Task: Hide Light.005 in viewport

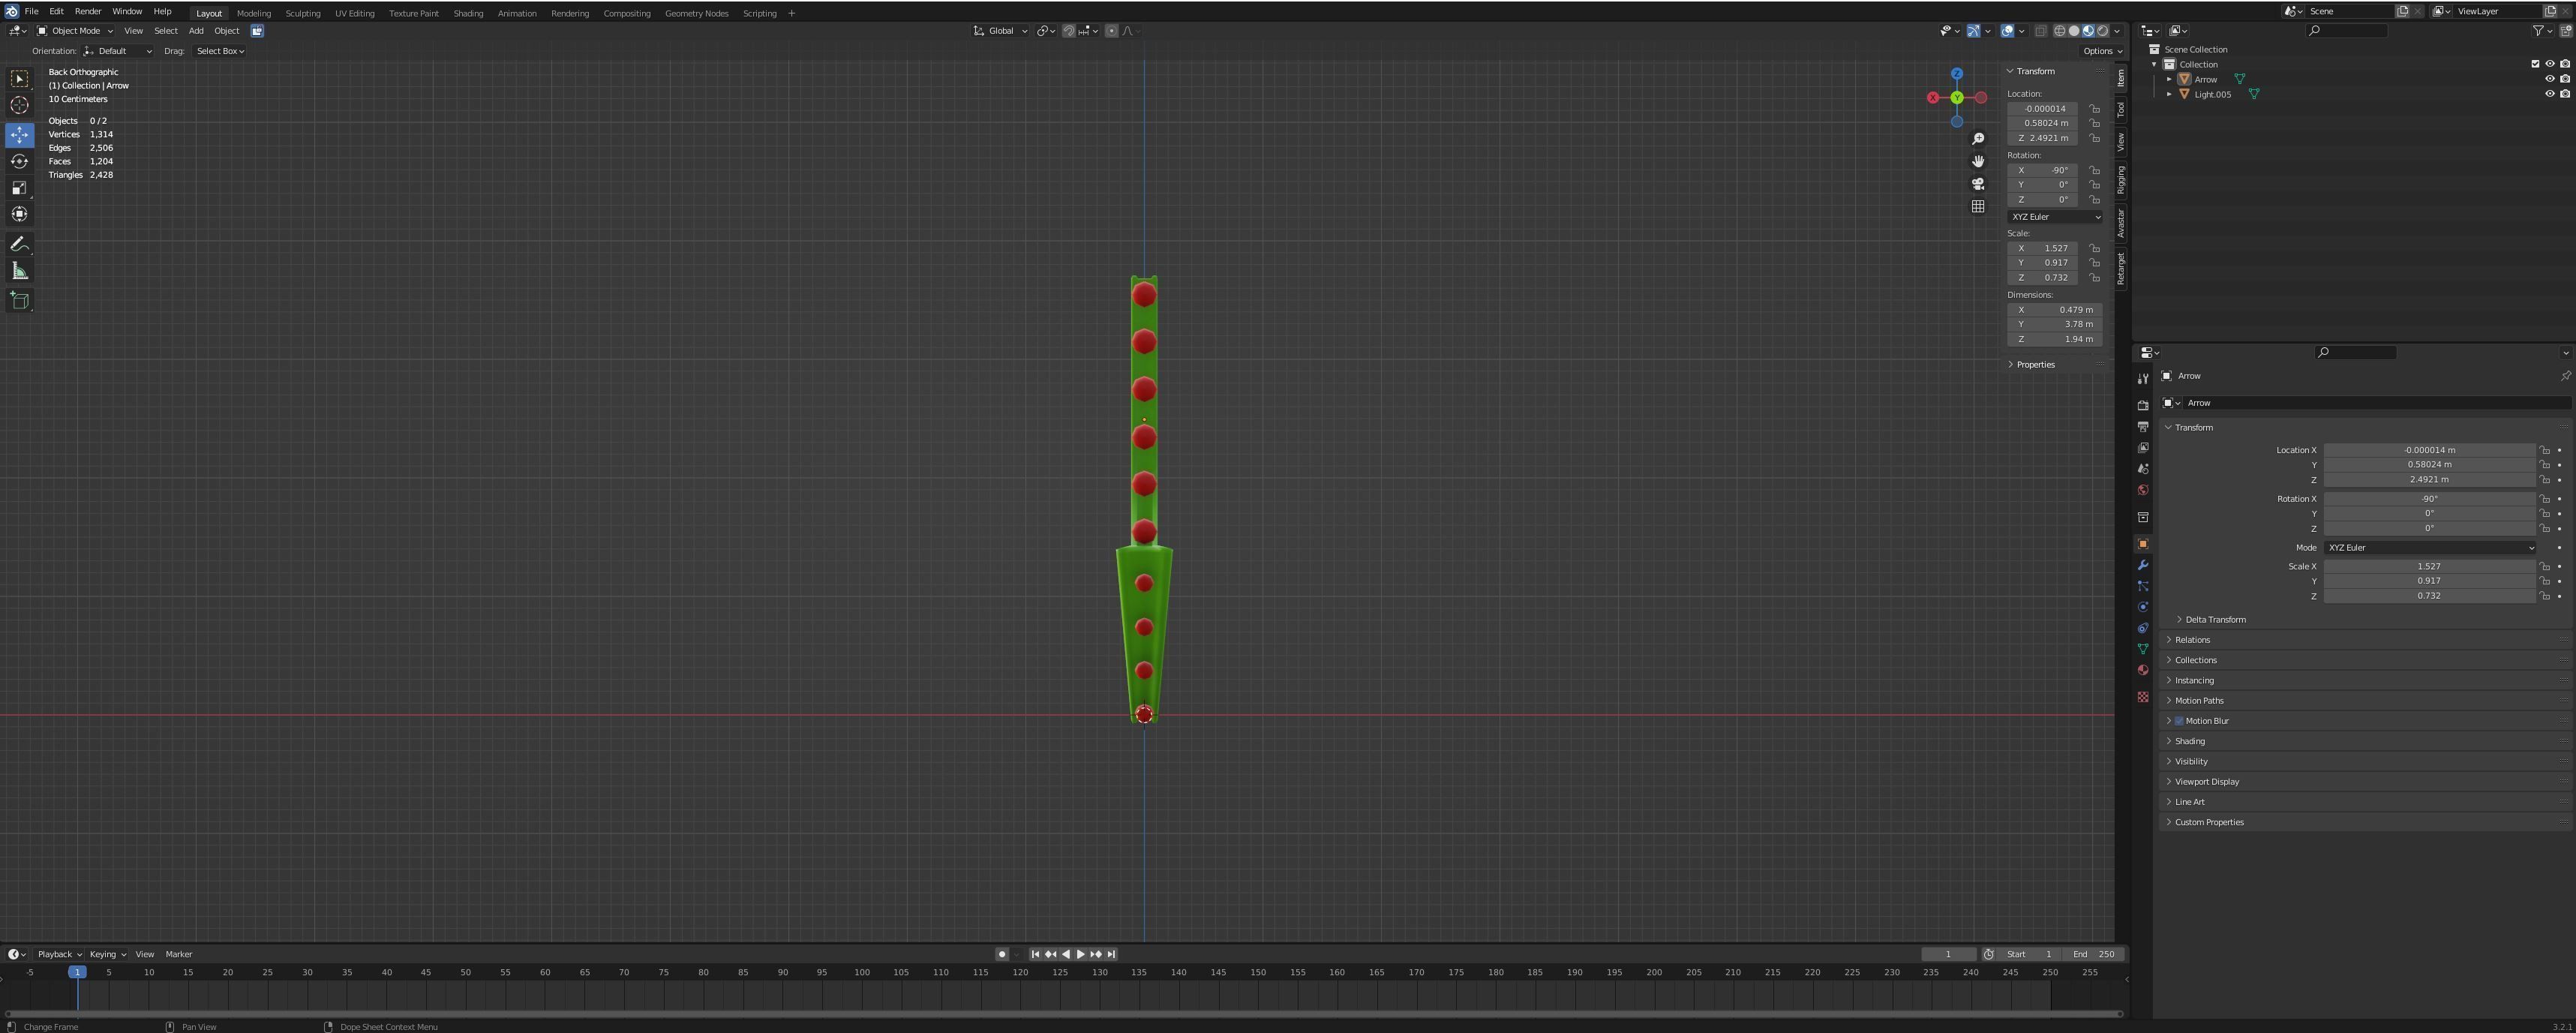Action: (2549, 94)
